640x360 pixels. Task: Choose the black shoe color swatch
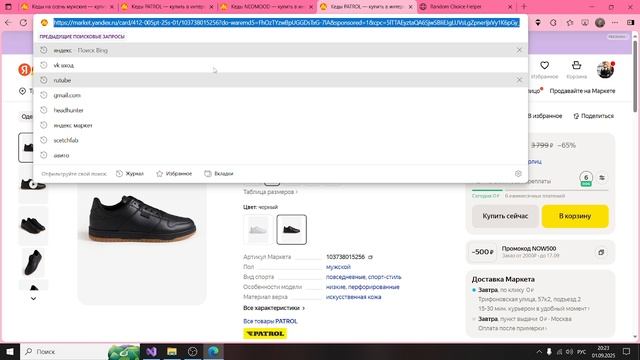coord(291,229)
